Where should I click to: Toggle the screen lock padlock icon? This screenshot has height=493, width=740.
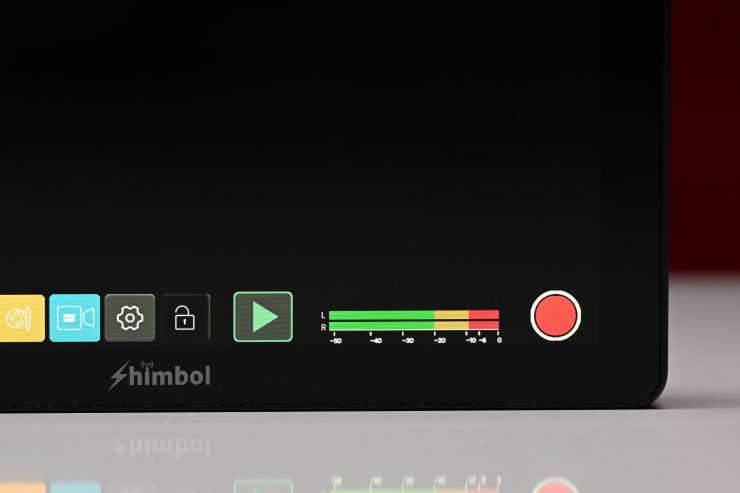(185, 318)
